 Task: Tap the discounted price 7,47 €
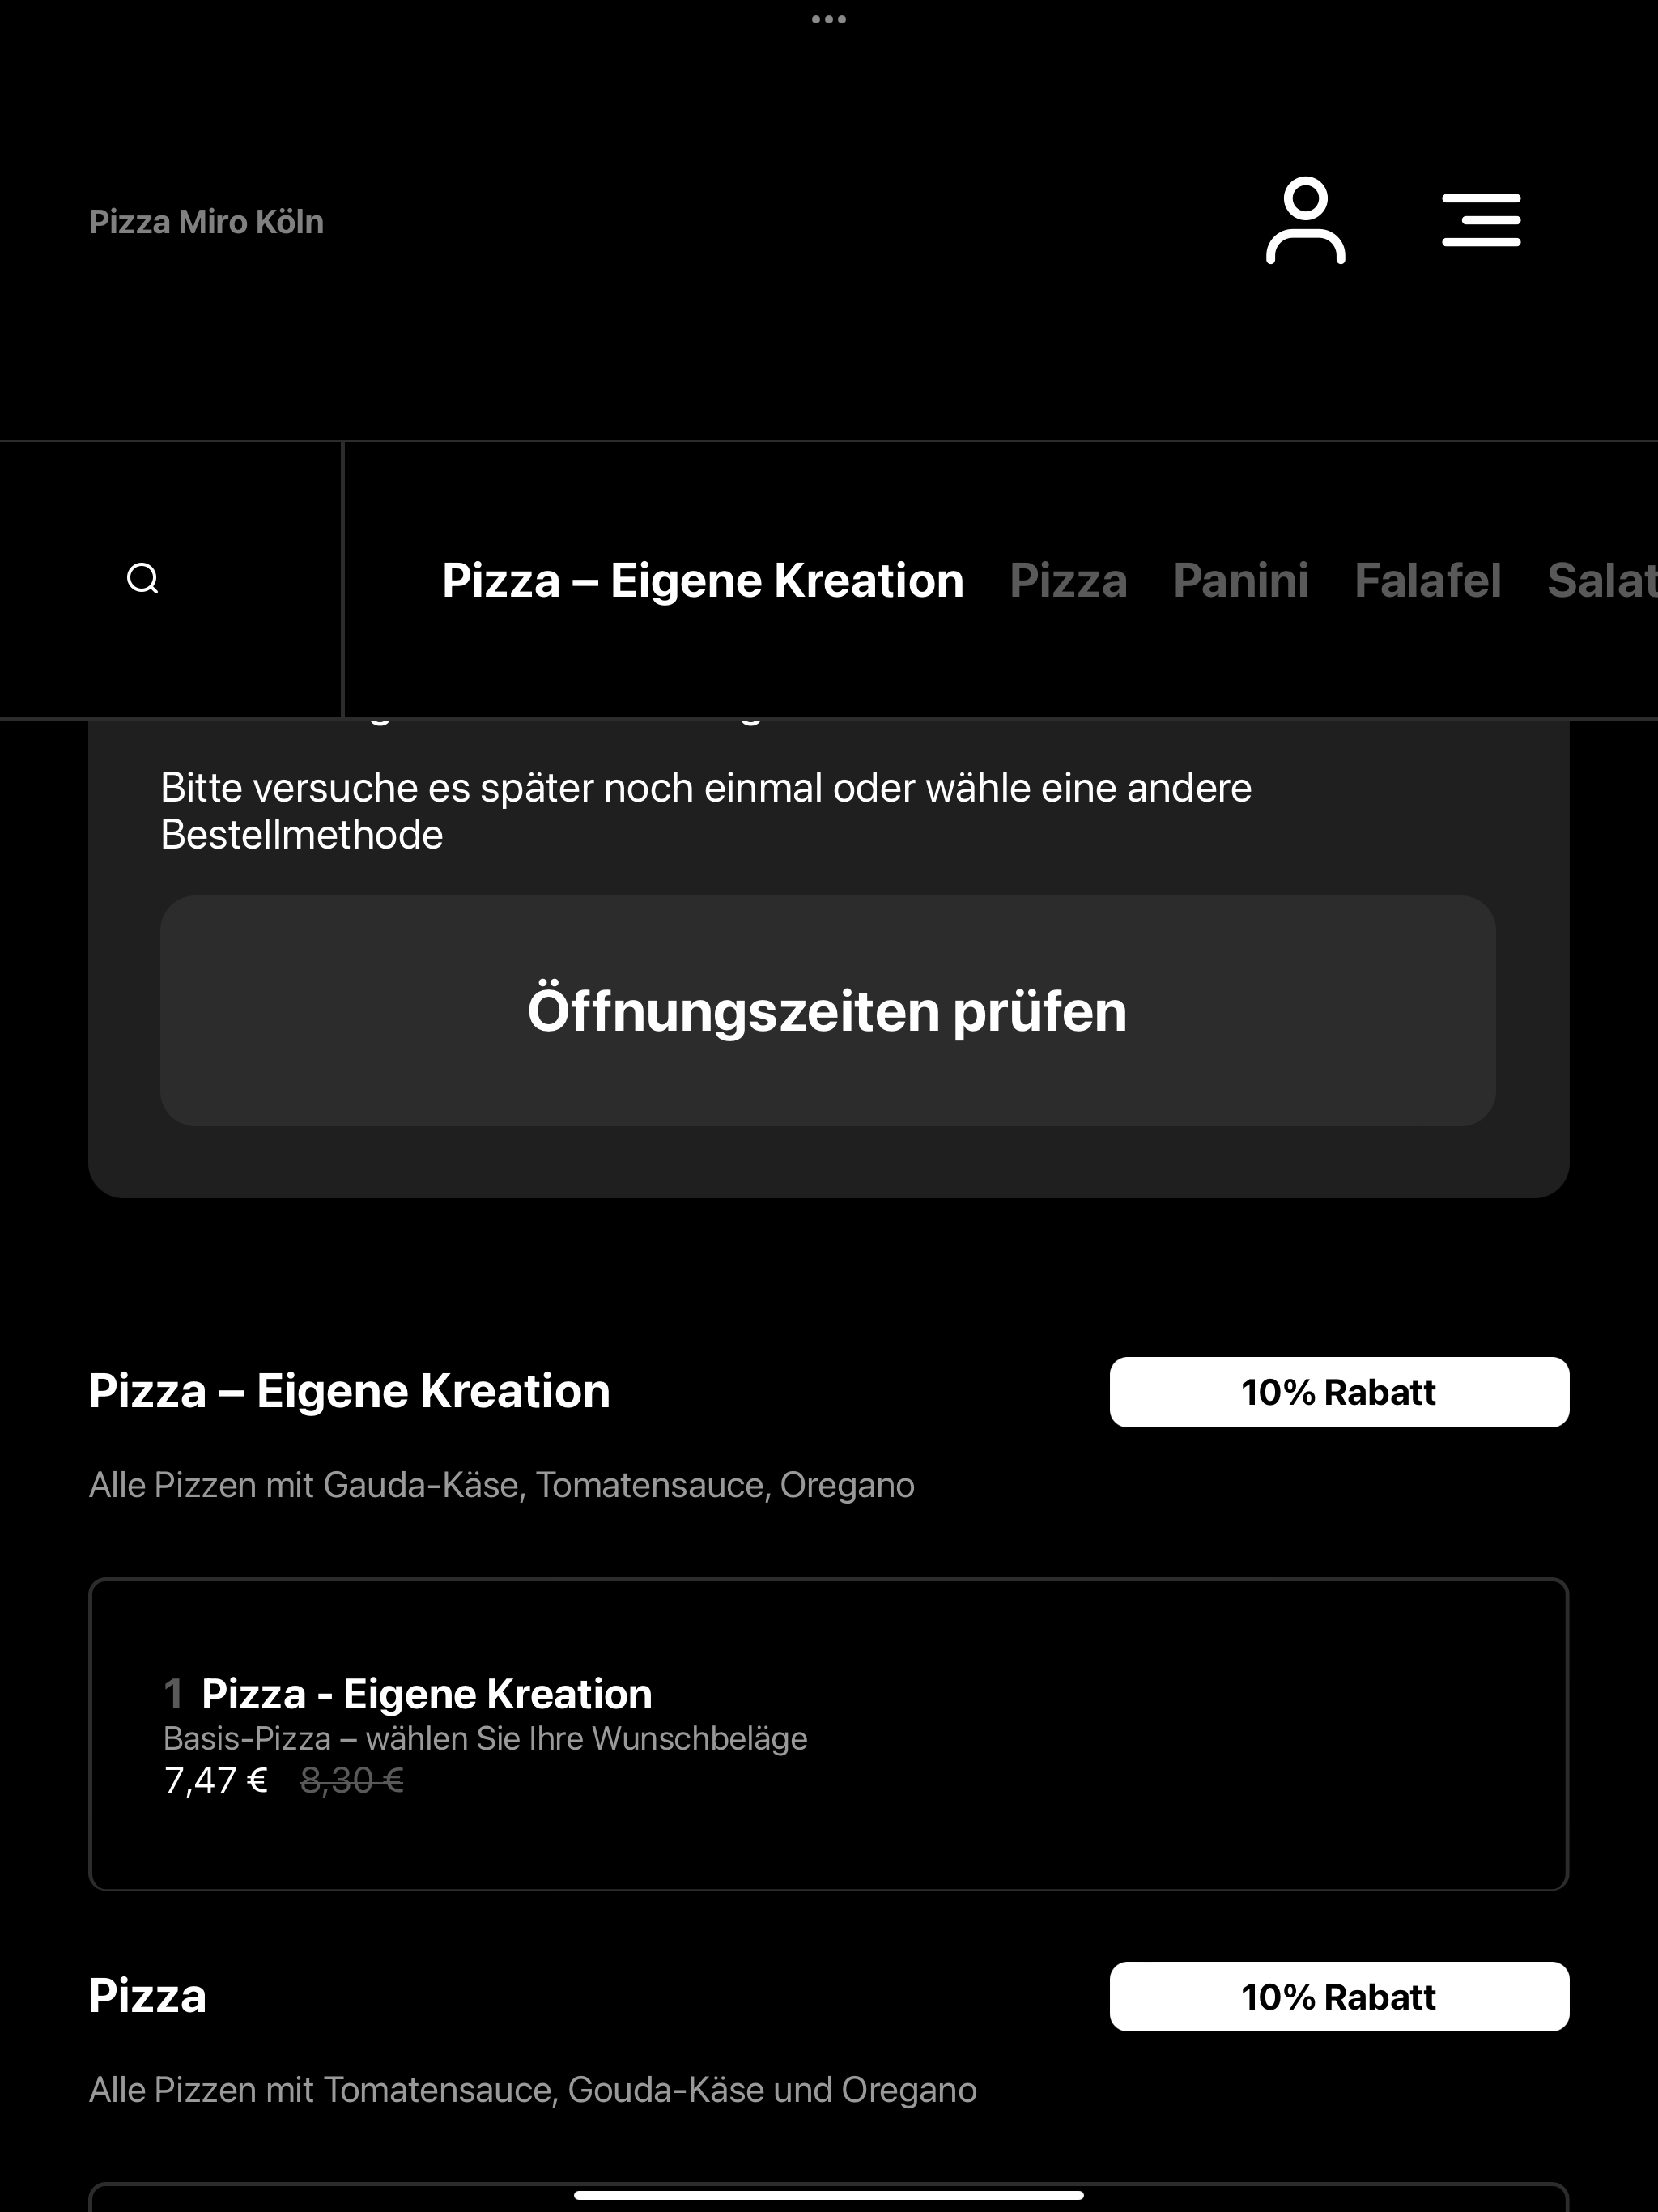pyautogui.click(x=216, y=1781)
